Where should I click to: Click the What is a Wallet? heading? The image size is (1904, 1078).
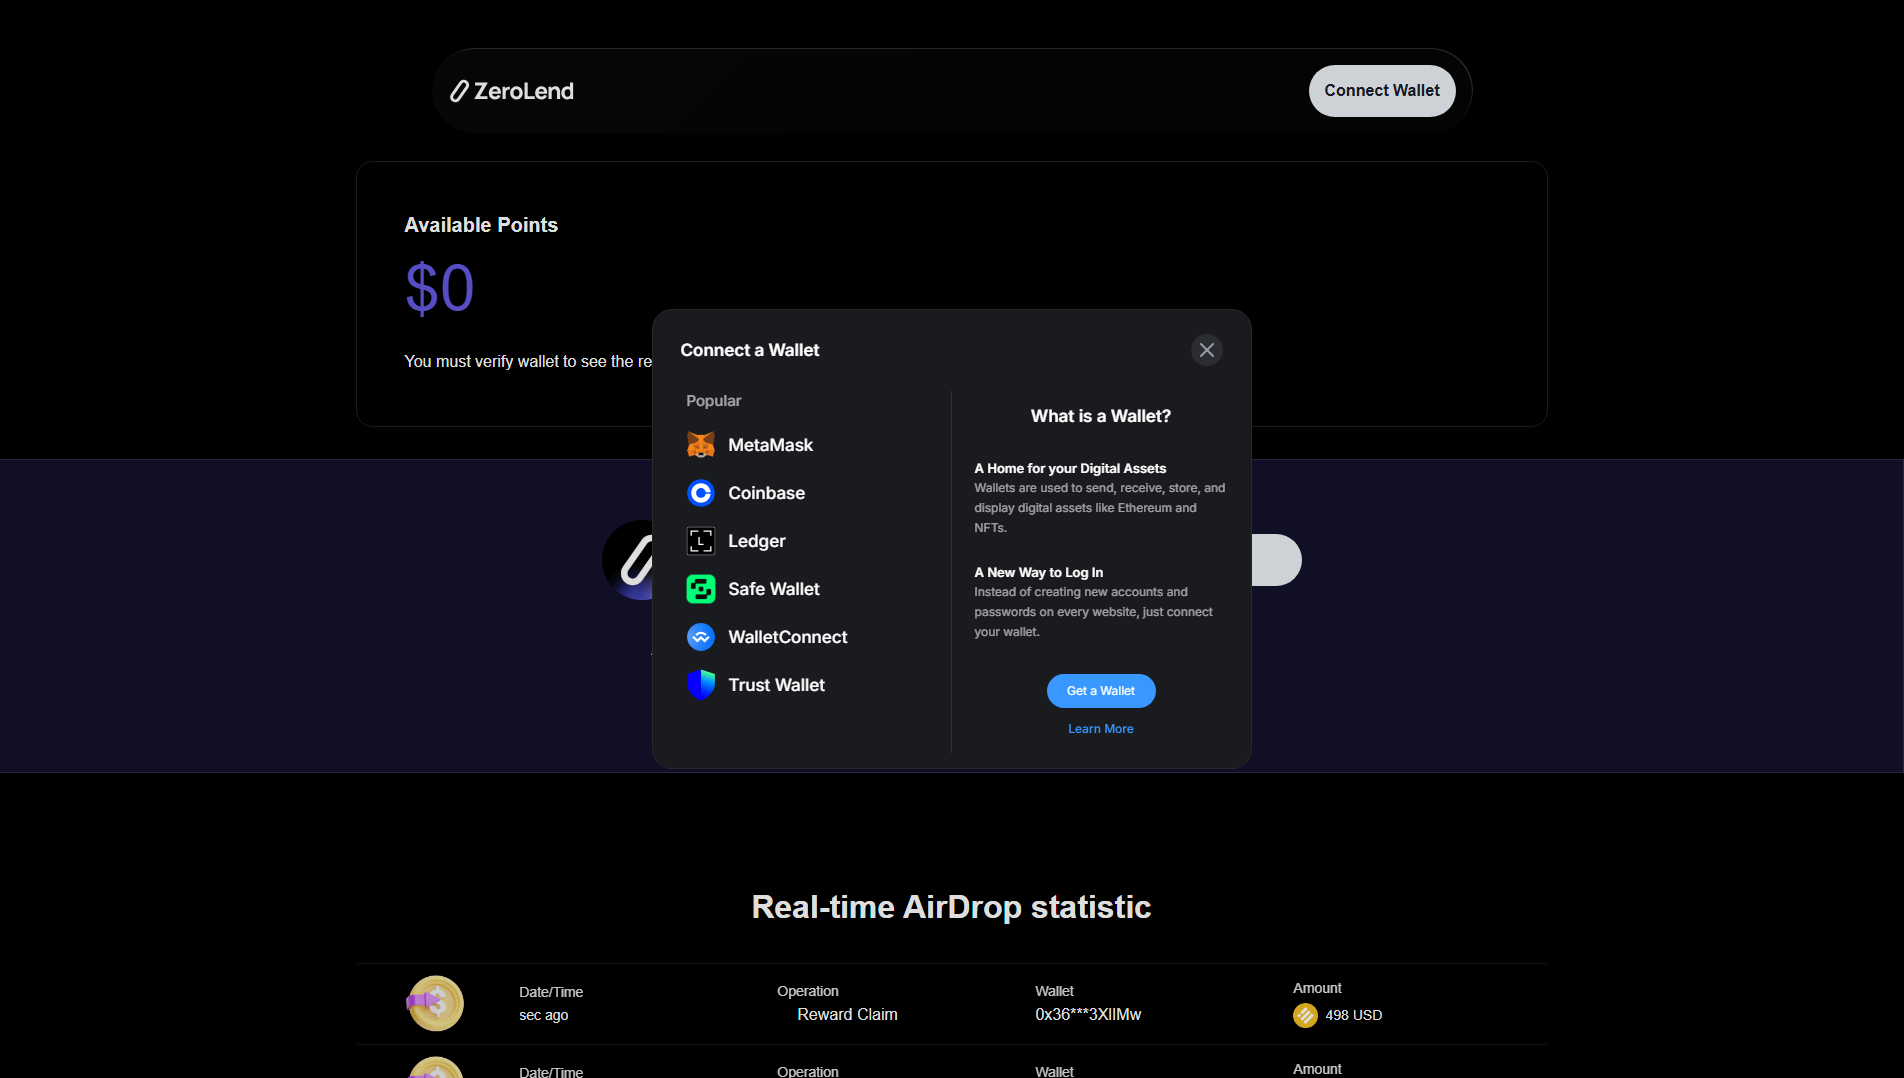(1101, 416)
